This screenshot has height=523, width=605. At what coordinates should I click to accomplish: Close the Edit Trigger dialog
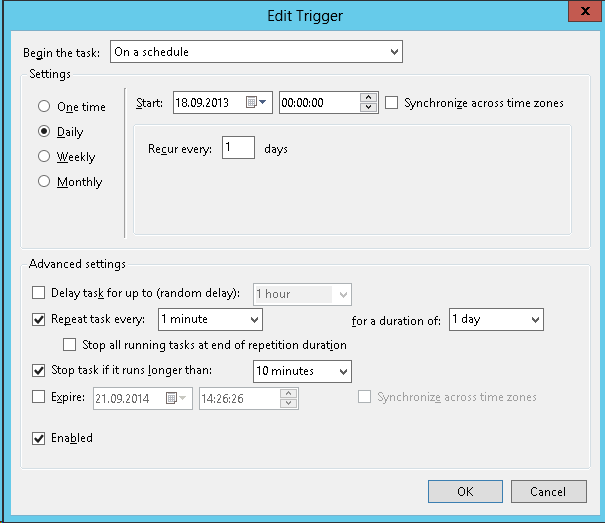[585, 11]
